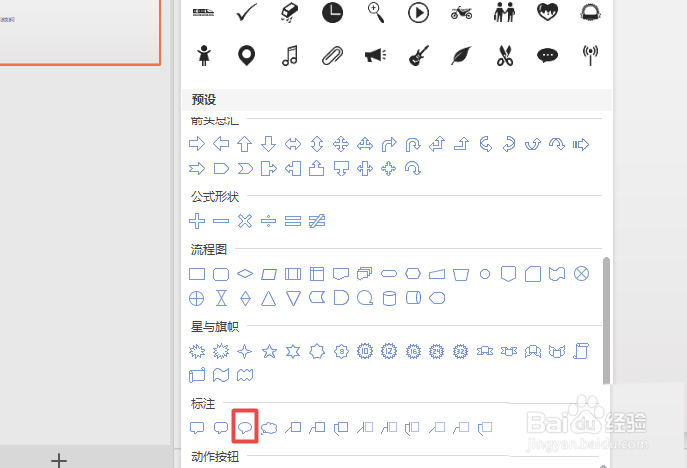Viewport: 687px width, 468px height.
Task: Select the double wave flag shape
Action: point(245,375)
